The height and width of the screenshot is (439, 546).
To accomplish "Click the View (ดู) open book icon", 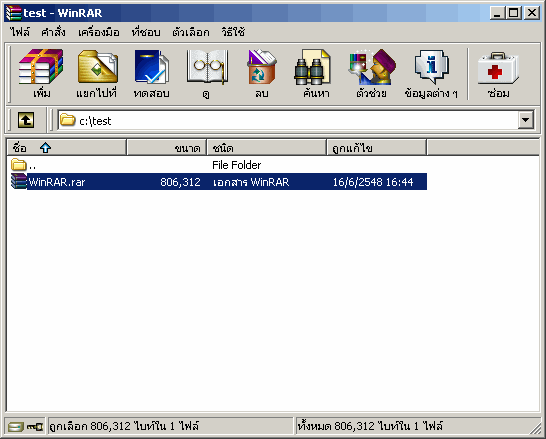I will tap(208, 67).
